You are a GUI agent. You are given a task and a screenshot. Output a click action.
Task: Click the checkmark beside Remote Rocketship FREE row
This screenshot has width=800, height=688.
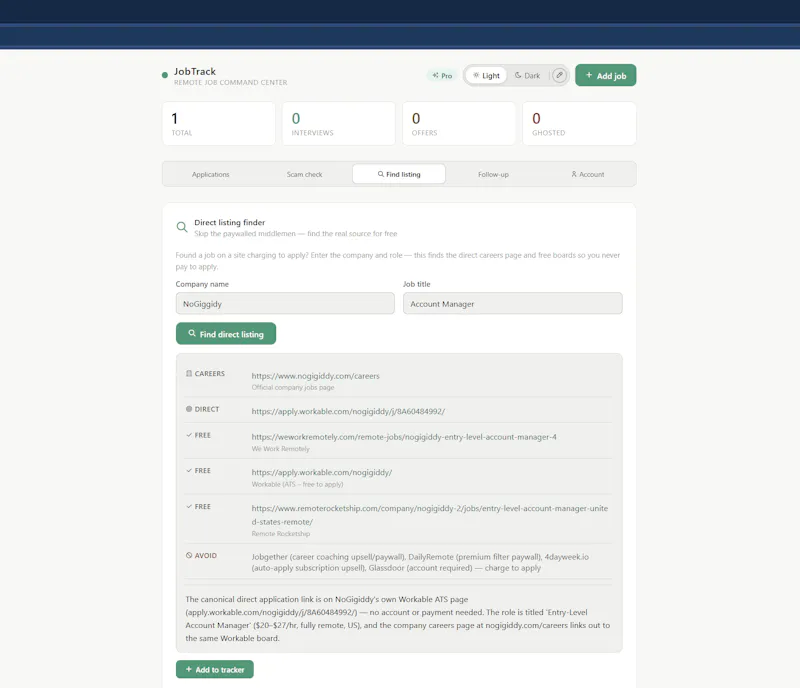pyautogui.click(x=189, y=506)
